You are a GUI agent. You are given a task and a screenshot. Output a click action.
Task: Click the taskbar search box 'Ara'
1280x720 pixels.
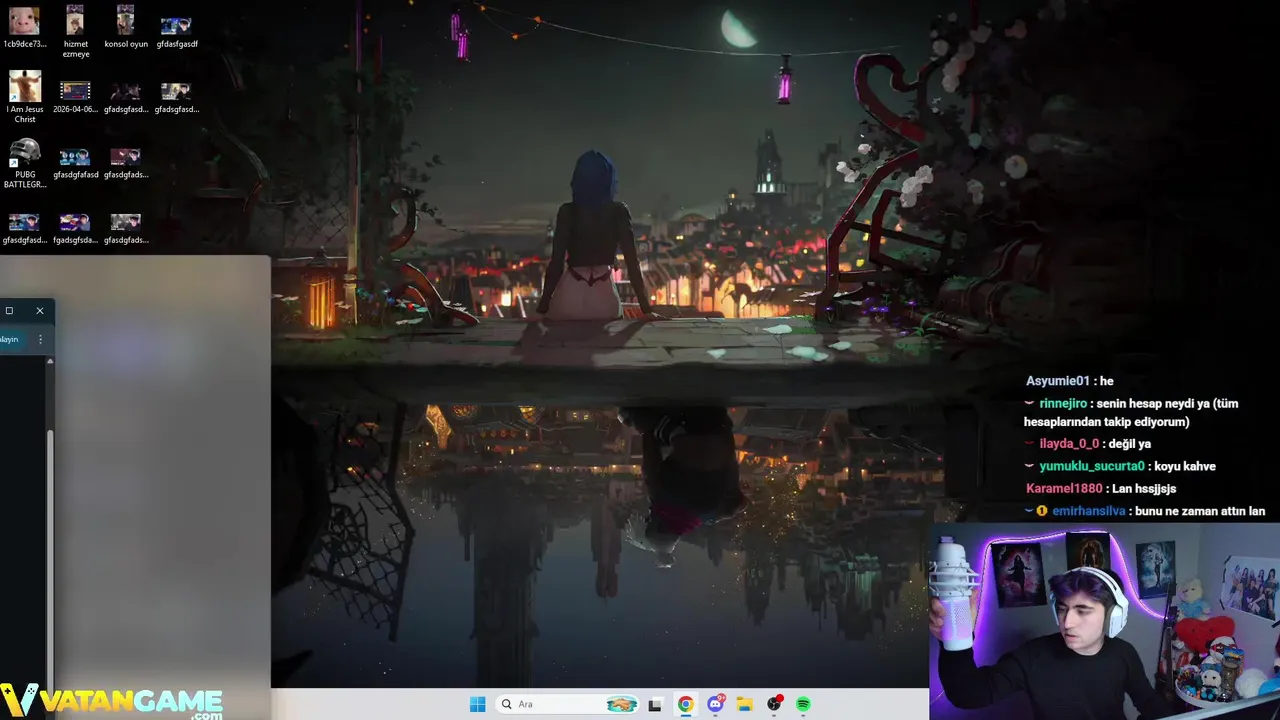pyautogui.click(x=569, y=704)
